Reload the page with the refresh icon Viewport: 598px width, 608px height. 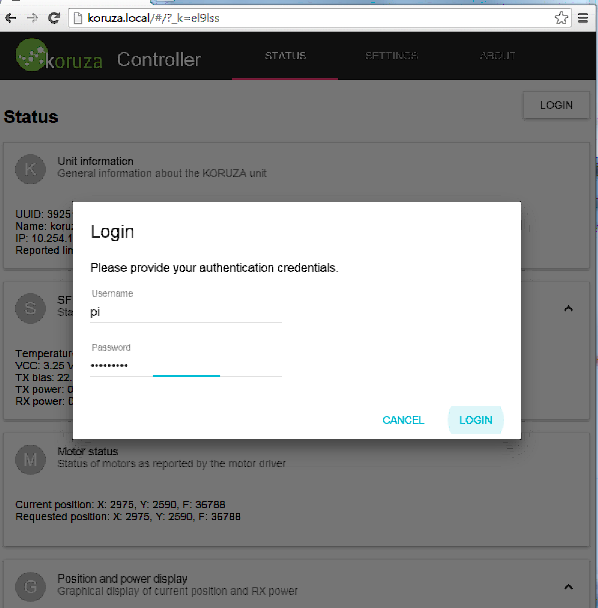(54, 18)
